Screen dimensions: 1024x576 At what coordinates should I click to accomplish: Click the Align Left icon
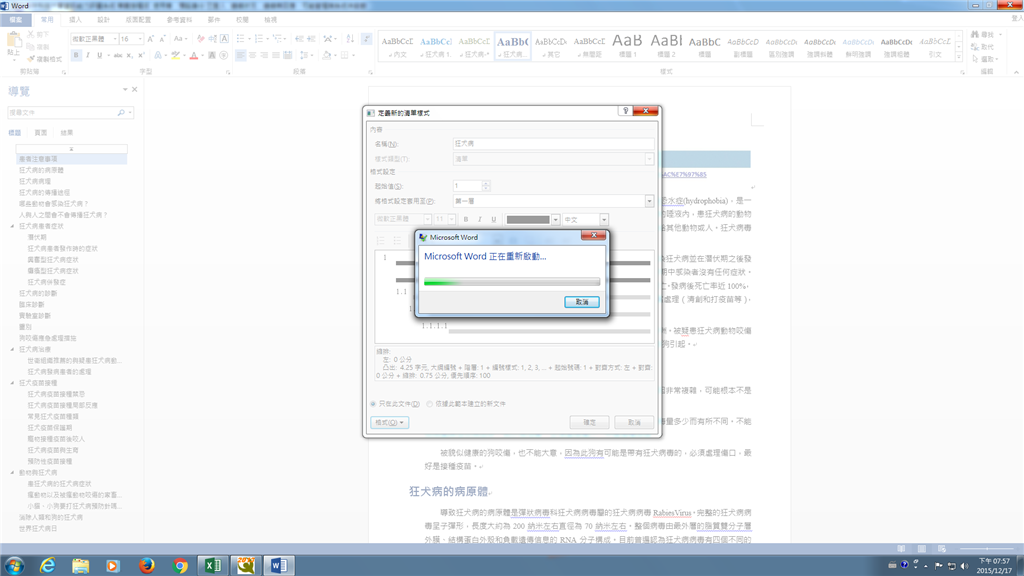pos(240,56)
